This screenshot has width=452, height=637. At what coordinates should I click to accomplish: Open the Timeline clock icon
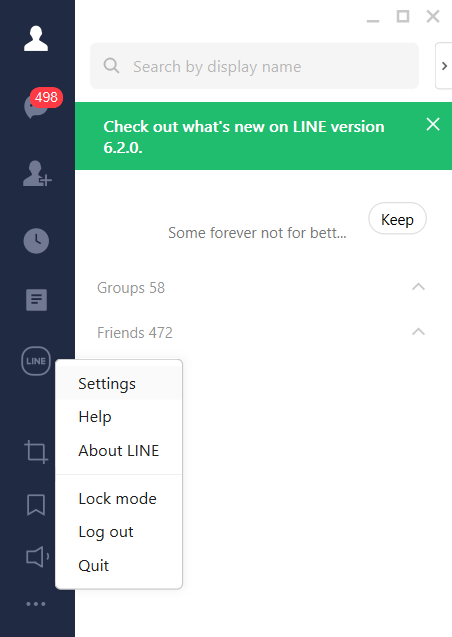[36, 241]
